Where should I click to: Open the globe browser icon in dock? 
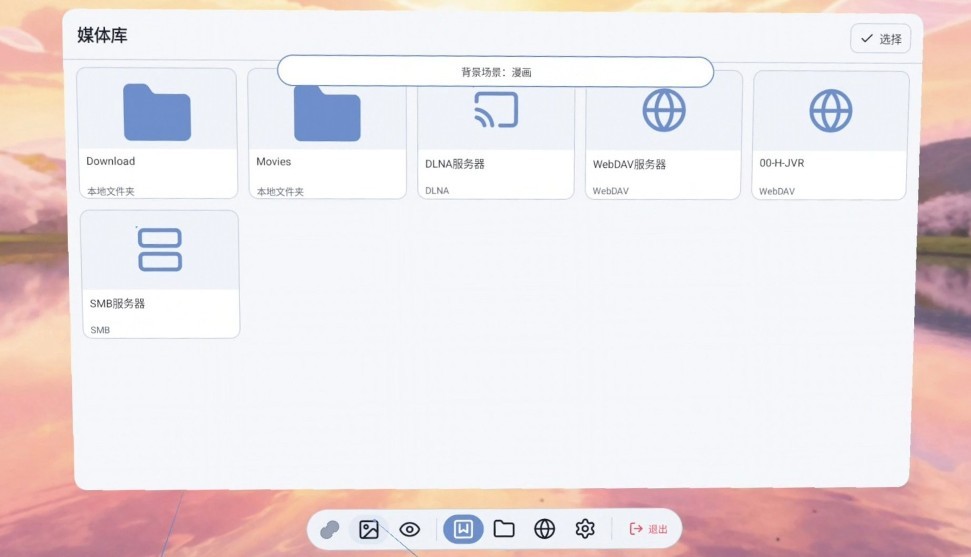pos(544,529)
